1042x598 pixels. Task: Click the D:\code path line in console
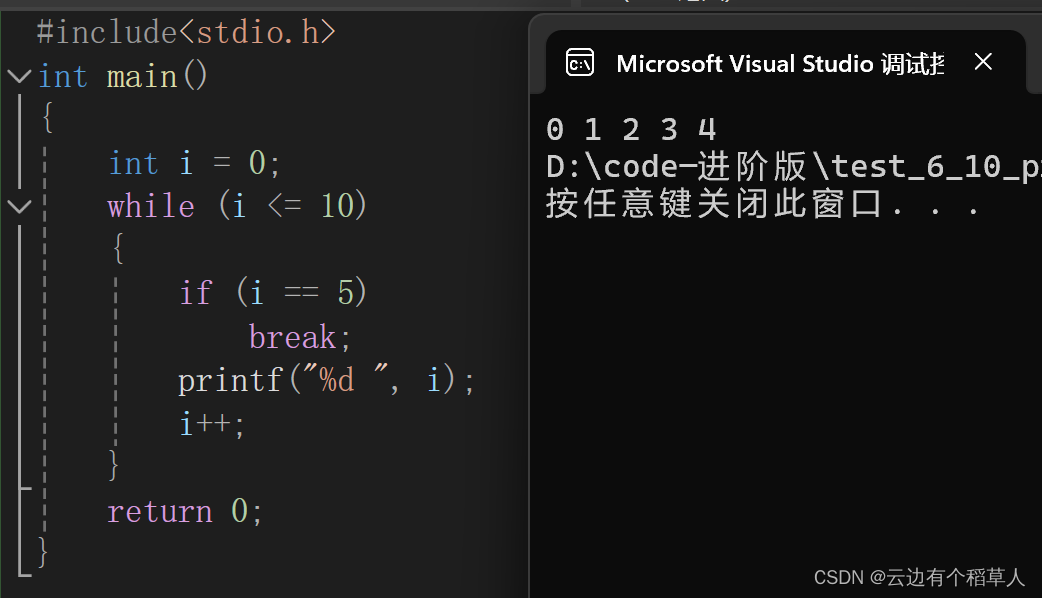793,167
